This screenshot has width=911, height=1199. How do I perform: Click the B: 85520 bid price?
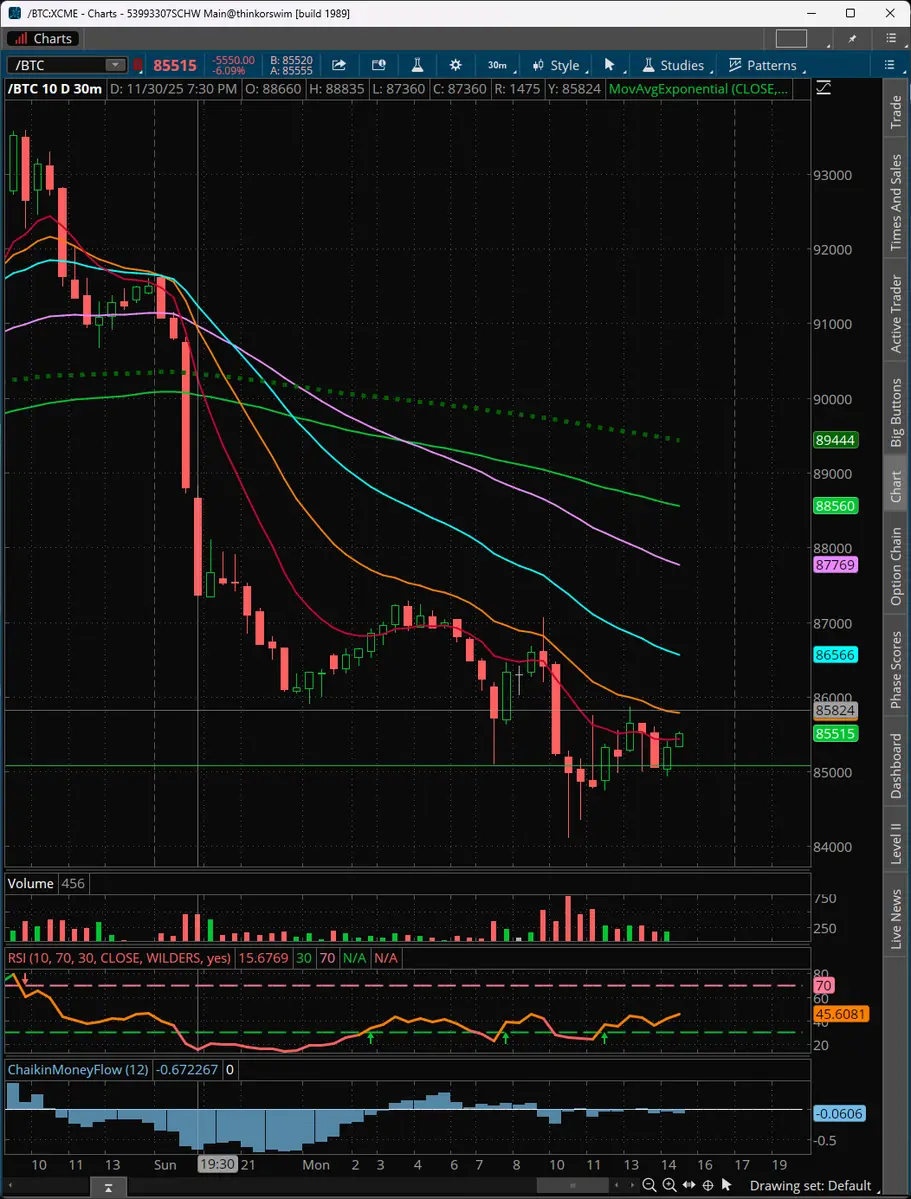(x=291, y=60)
